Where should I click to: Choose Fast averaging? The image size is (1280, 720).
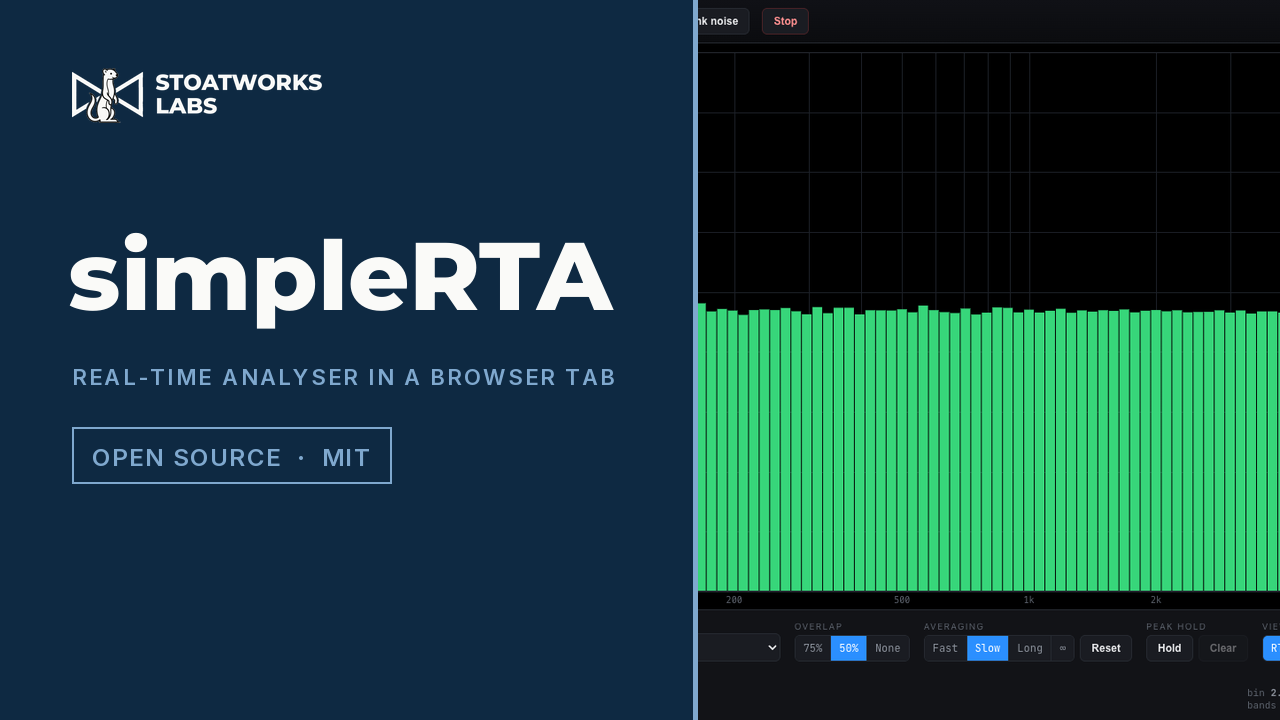945,648
